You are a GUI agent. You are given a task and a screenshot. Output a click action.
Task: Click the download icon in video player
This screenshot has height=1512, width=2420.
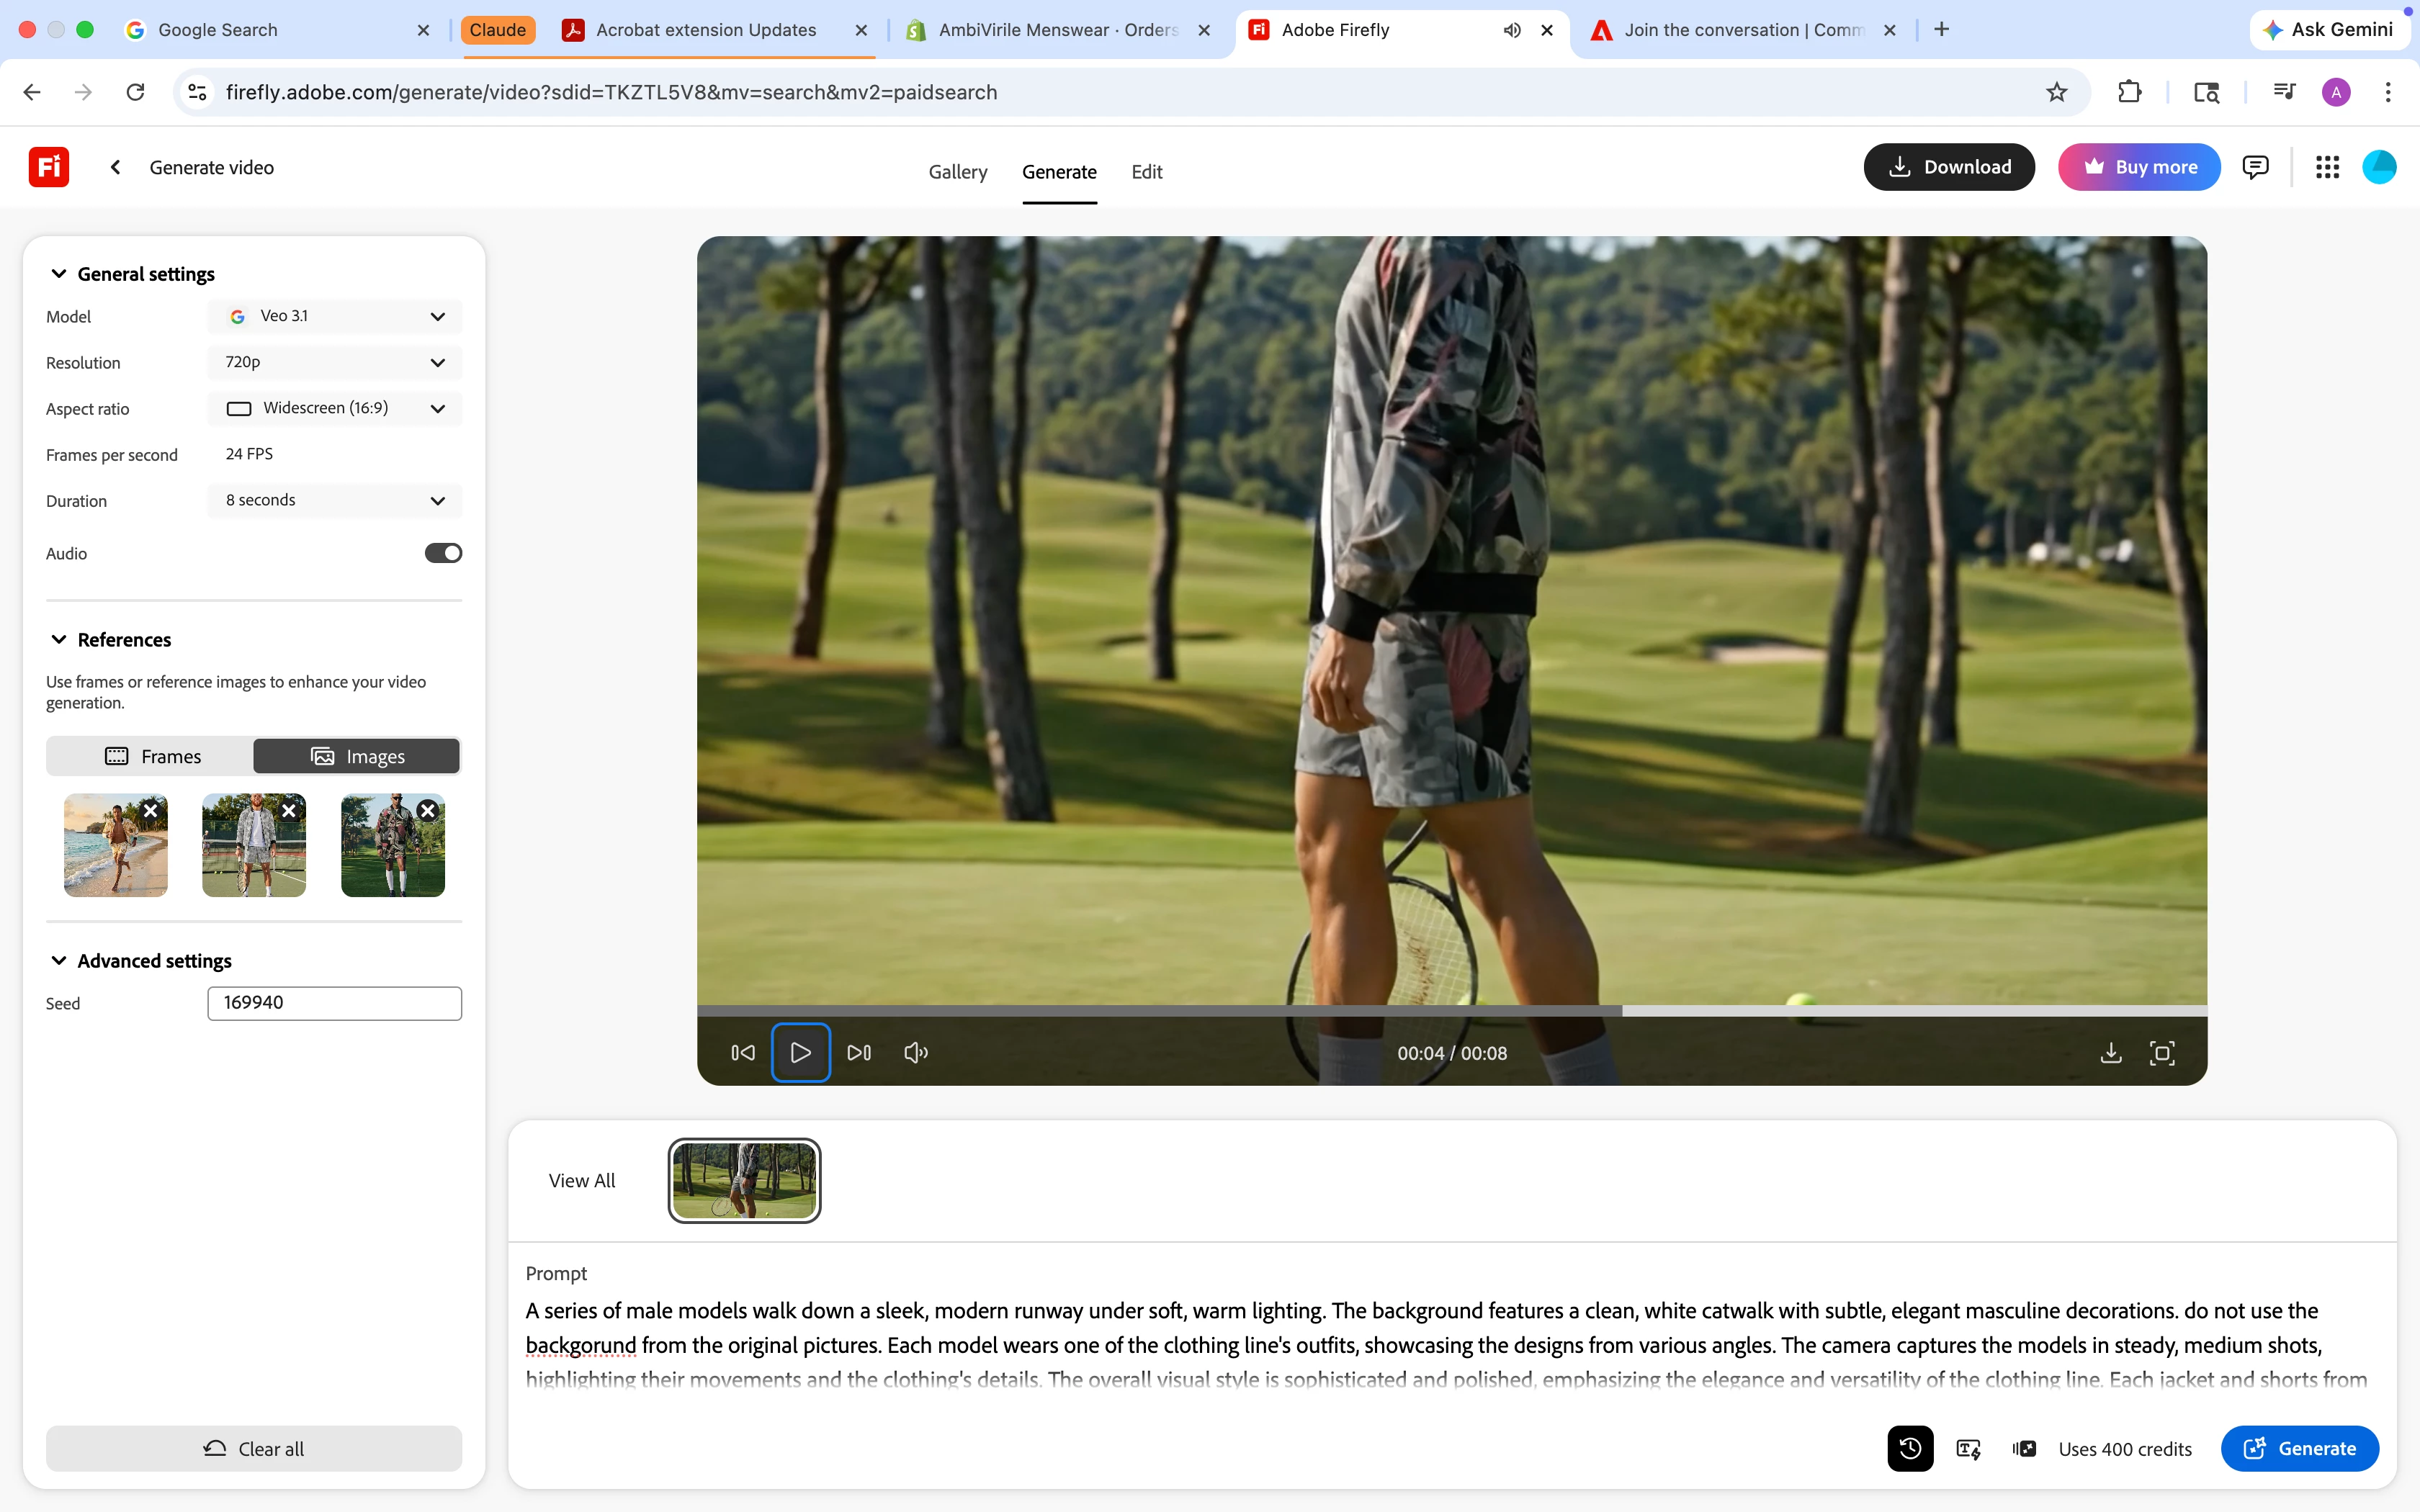click(2110, 1053)
